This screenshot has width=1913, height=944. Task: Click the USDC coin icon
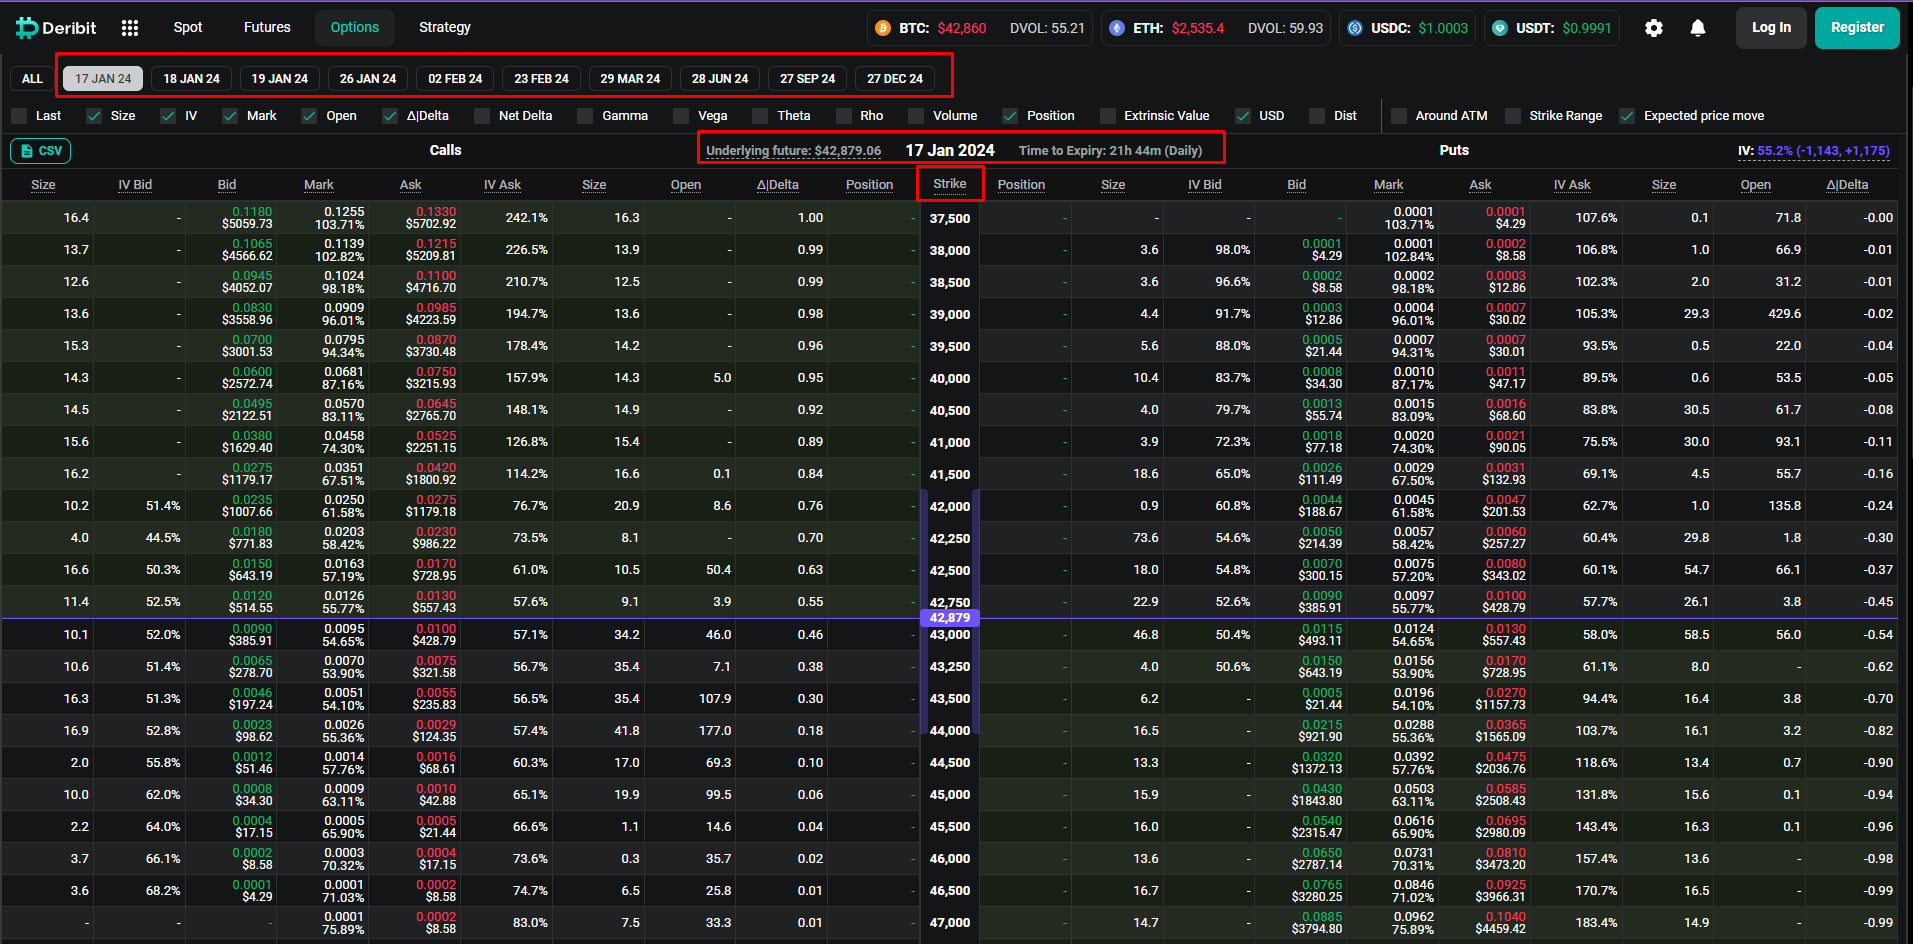click(1355, 28)
